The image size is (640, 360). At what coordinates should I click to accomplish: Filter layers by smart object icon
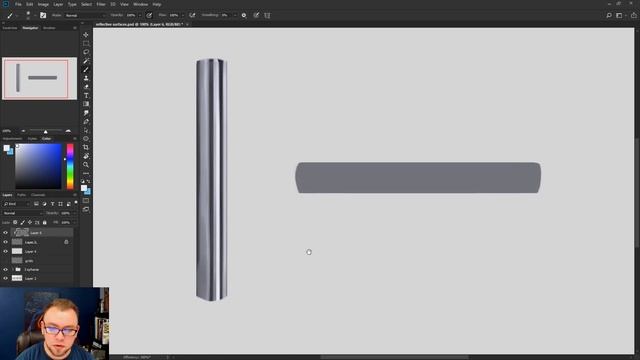[x=68, y=204]
